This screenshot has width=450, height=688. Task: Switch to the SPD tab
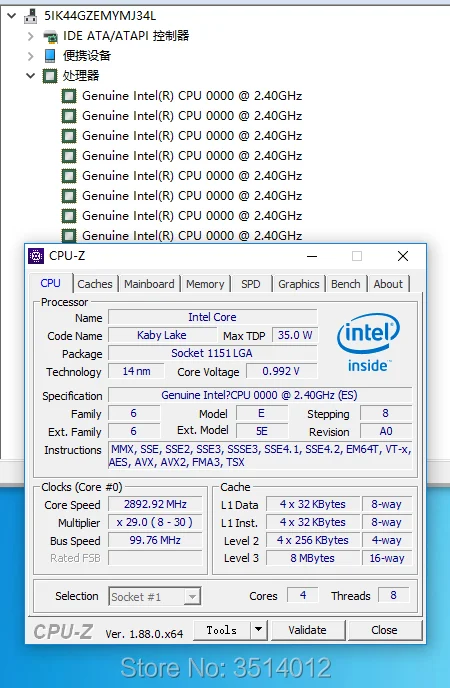coord(251,284)
